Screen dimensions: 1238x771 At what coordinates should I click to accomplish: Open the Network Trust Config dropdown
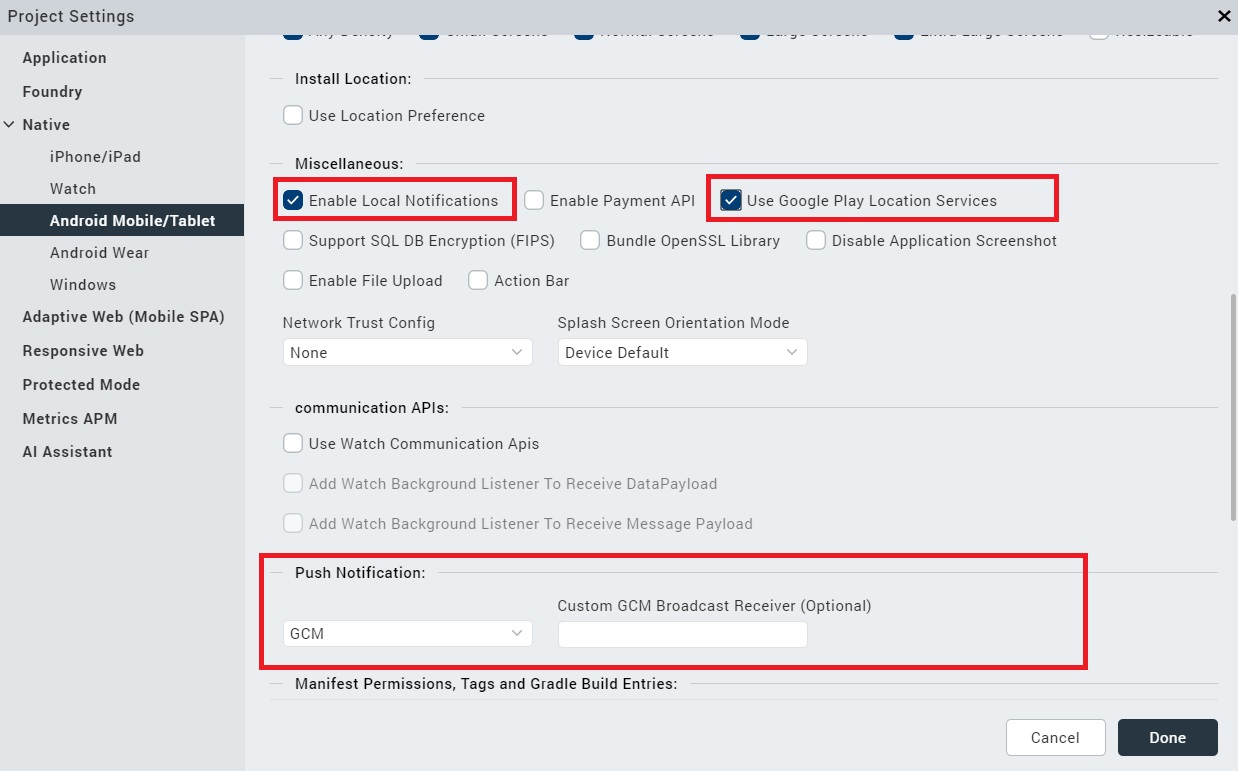click(x=407, y=352)
